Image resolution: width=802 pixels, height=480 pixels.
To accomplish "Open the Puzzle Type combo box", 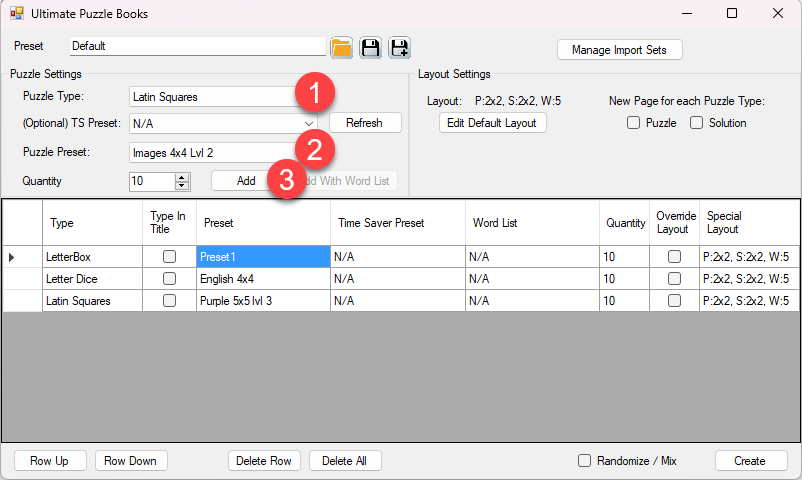I will coord(215,97).
